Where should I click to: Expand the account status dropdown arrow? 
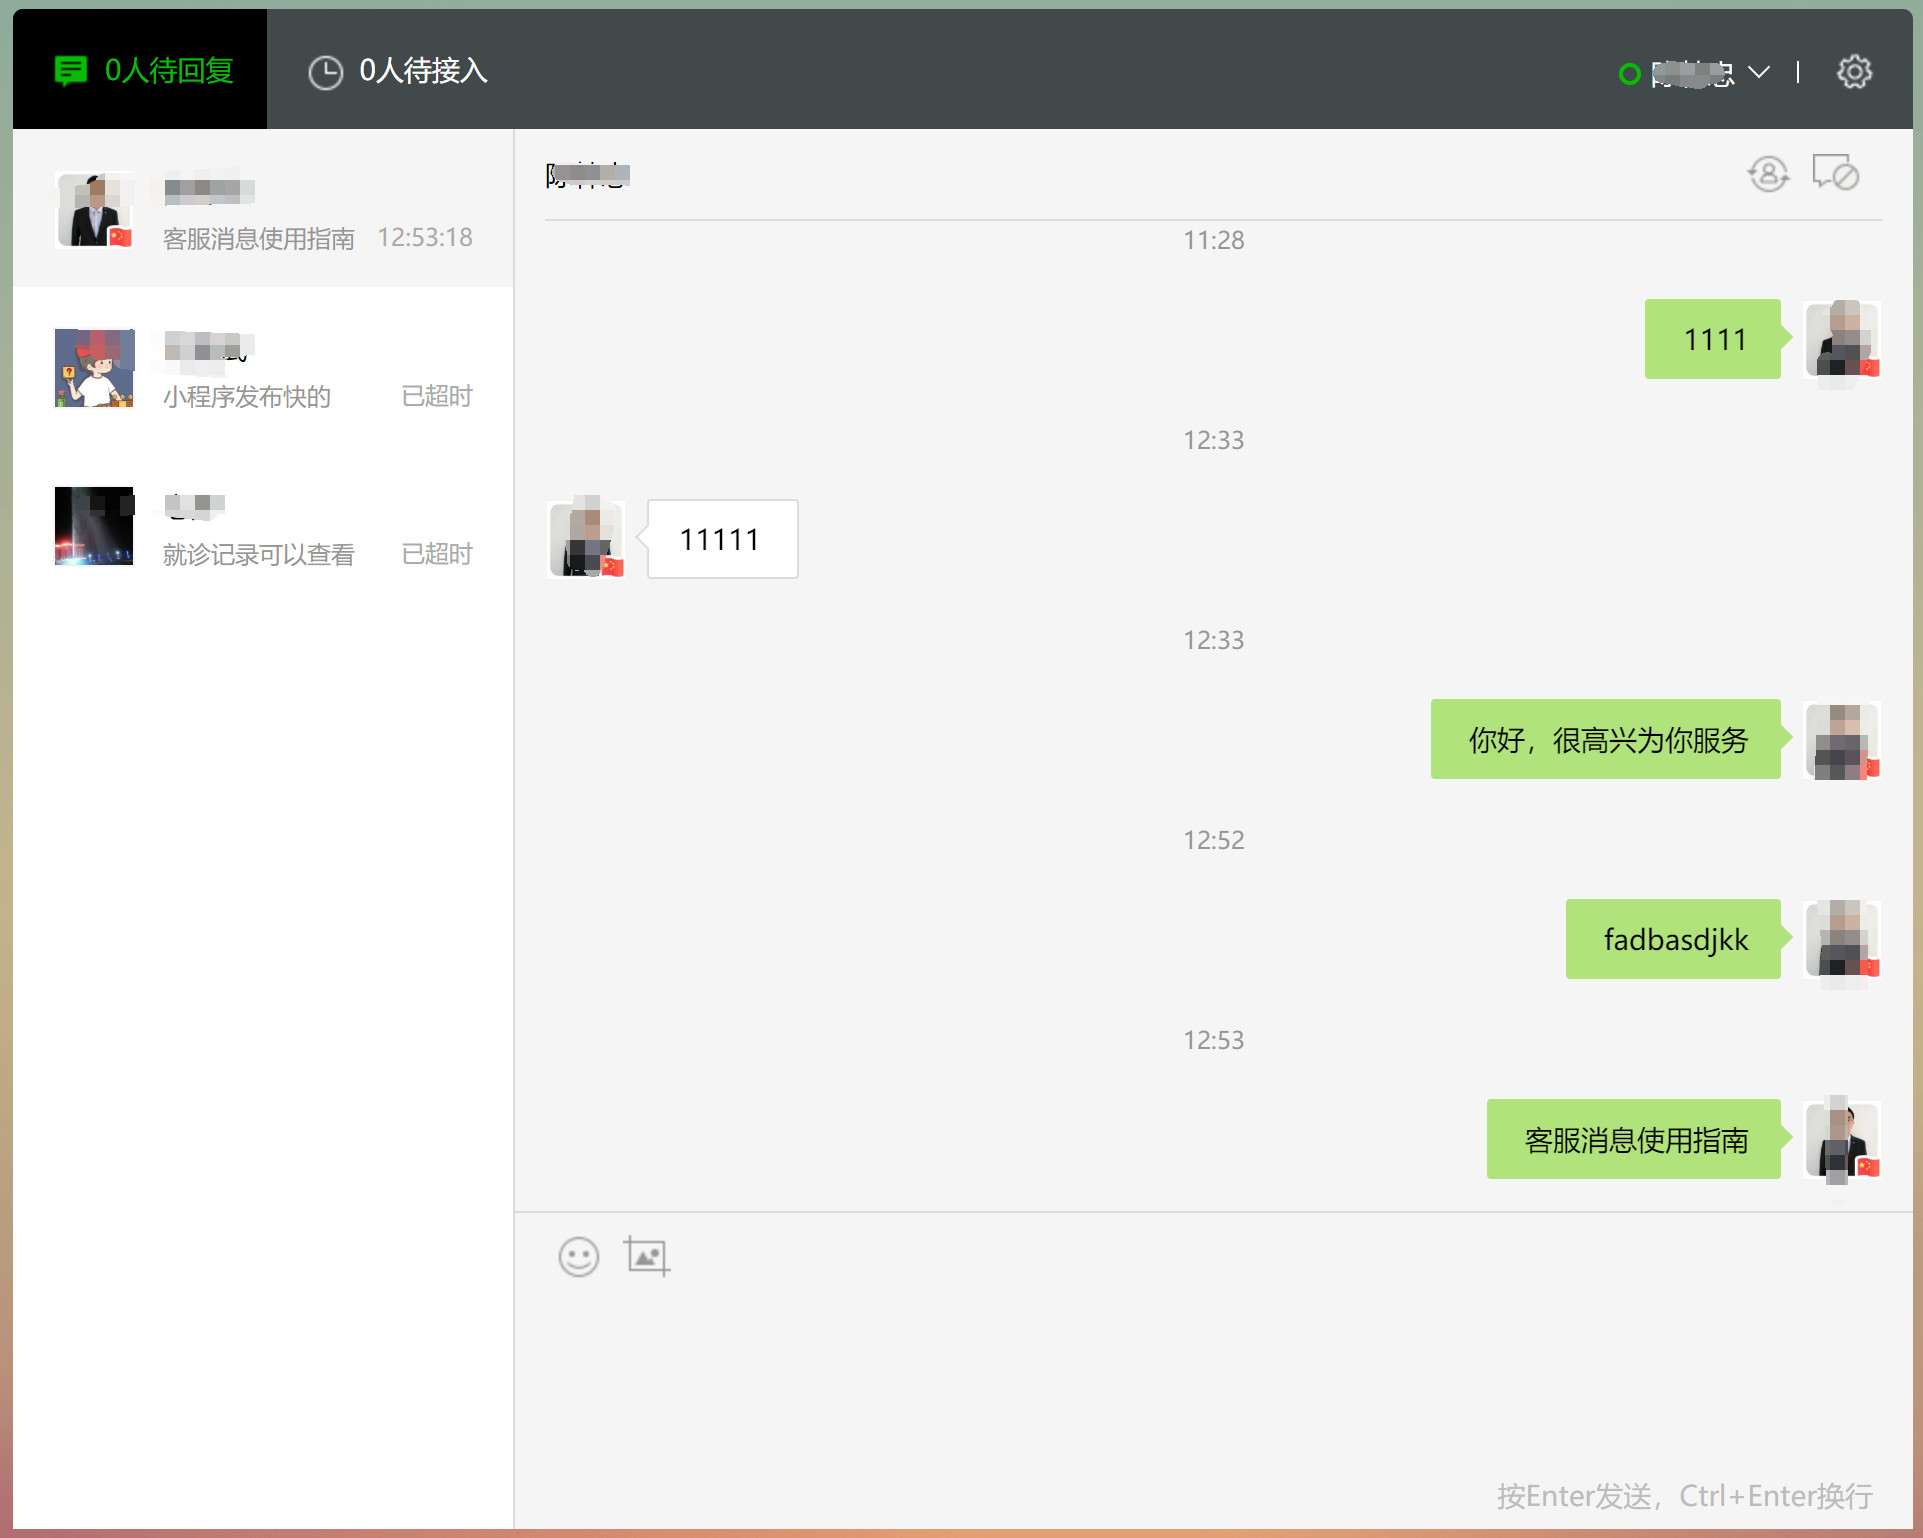[x=1758, y=72]
